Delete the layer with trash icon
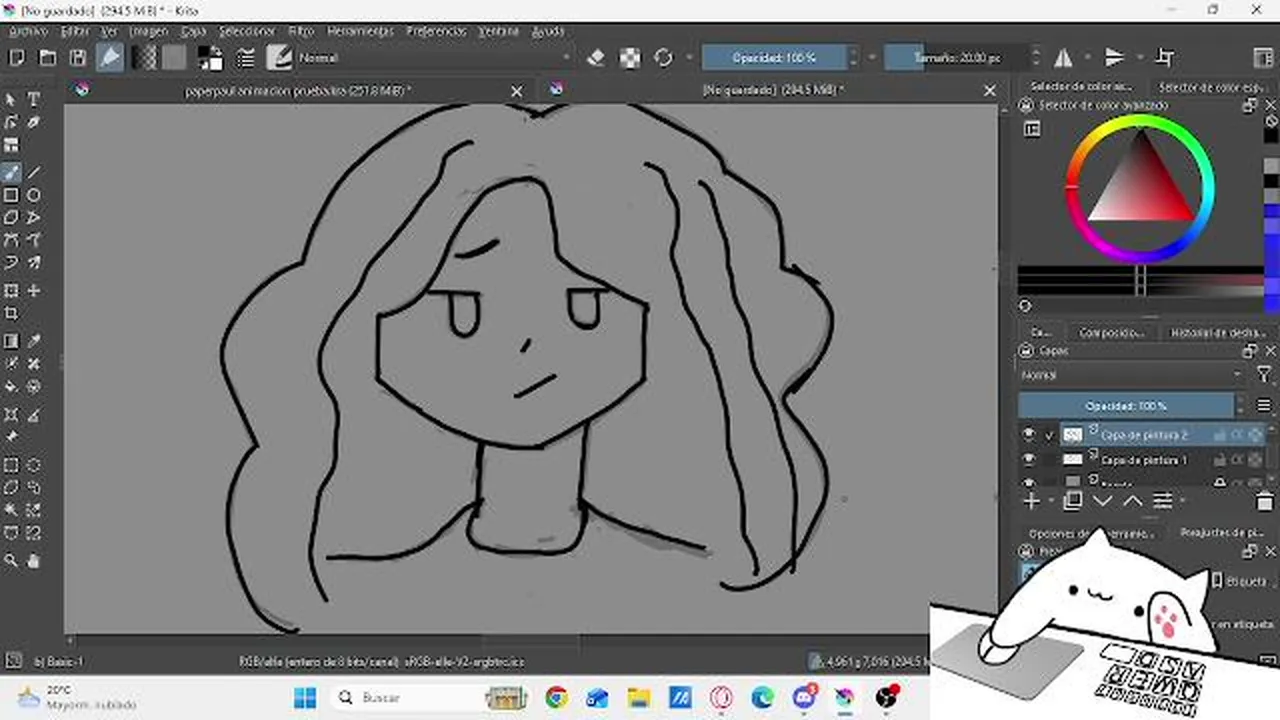The height and width of the screenshot is (720, 1280). coord(1264,500)
